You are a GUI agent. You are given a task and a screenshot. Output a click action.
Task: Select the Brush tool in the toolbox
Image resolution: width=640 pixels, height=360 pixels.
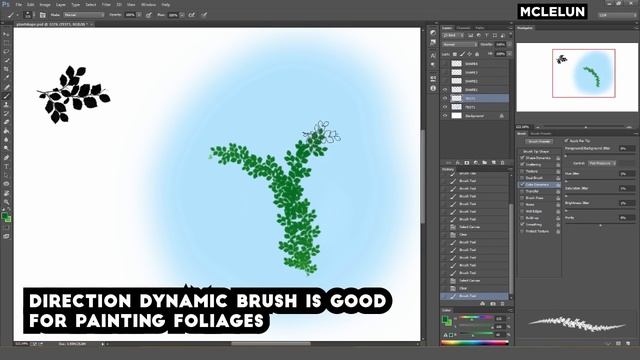(6, 96)
